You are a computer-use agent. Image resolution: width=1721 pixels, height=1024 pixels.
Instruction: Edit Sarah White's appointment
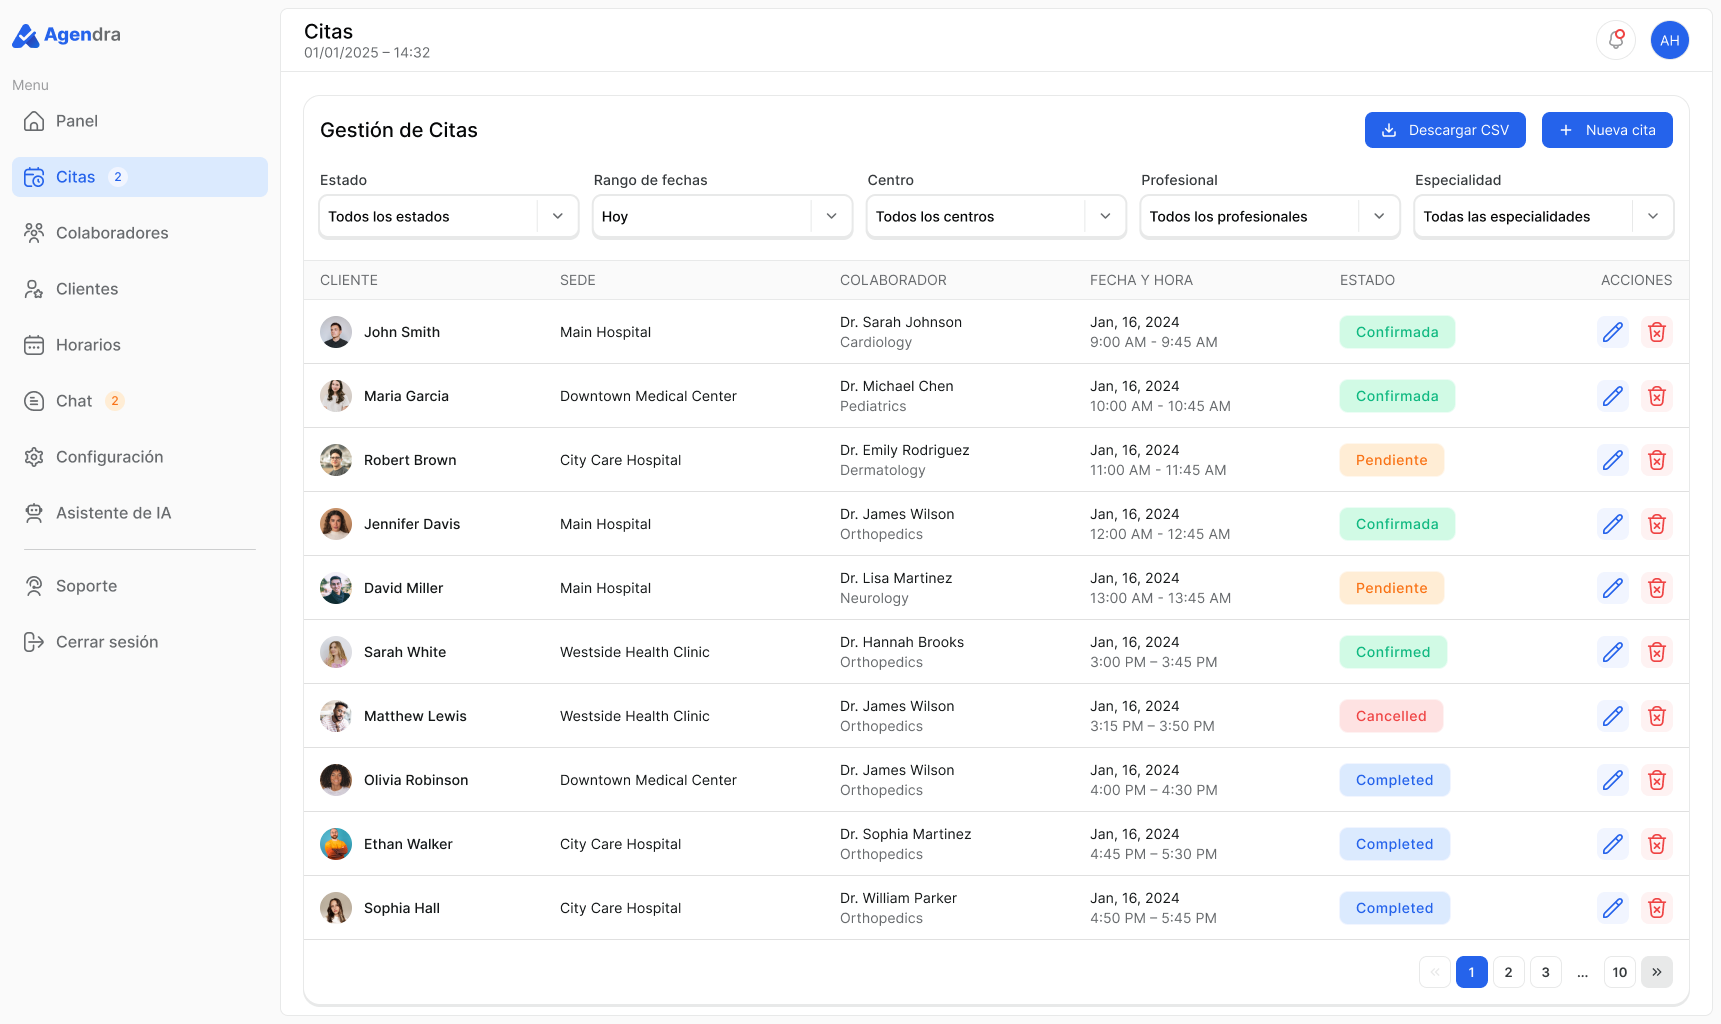coord(1613,652)
